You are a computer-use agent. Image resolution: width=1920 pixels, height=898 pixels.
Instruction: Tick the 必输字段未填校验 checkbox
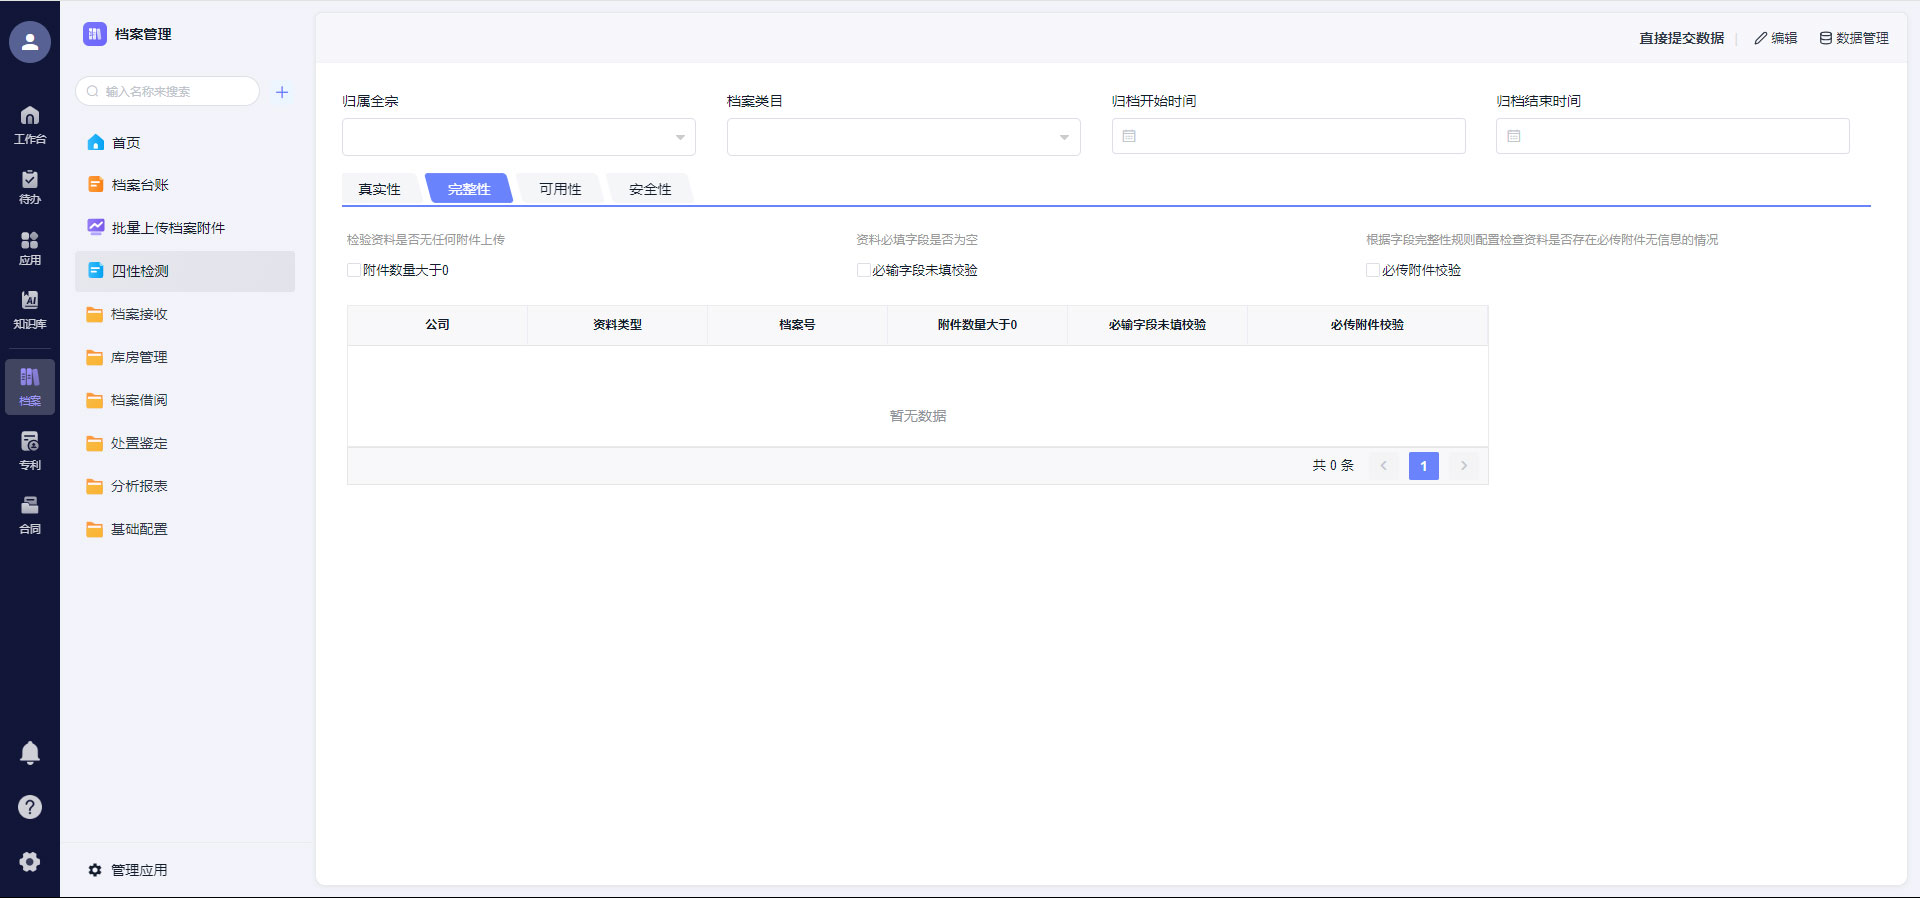tap(863, 270)
